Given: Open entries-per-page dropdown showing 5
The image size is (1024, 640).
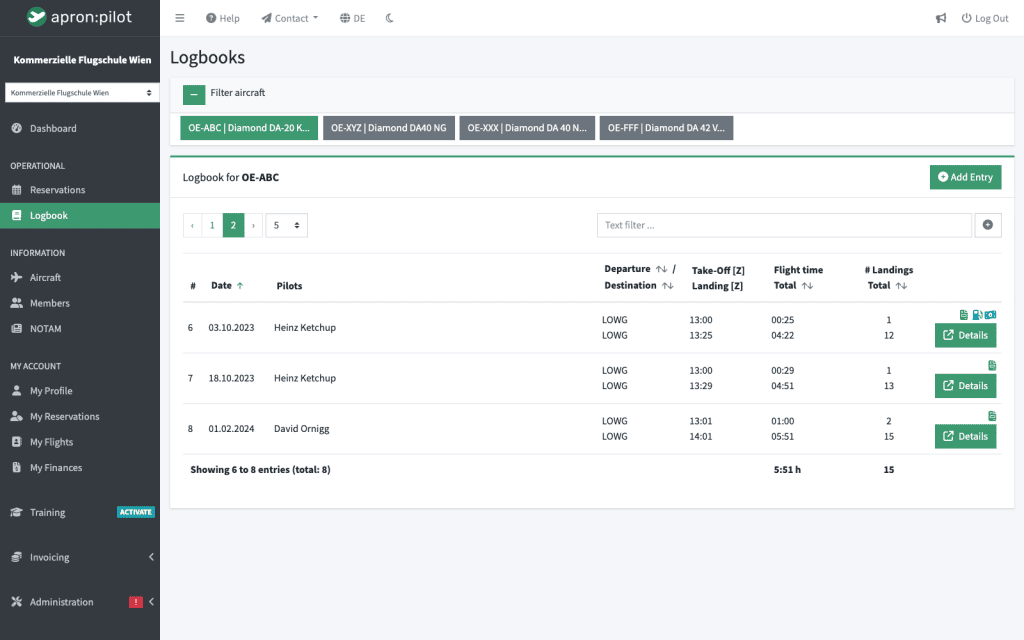Looking at the screenshot, I should [286, 225].
